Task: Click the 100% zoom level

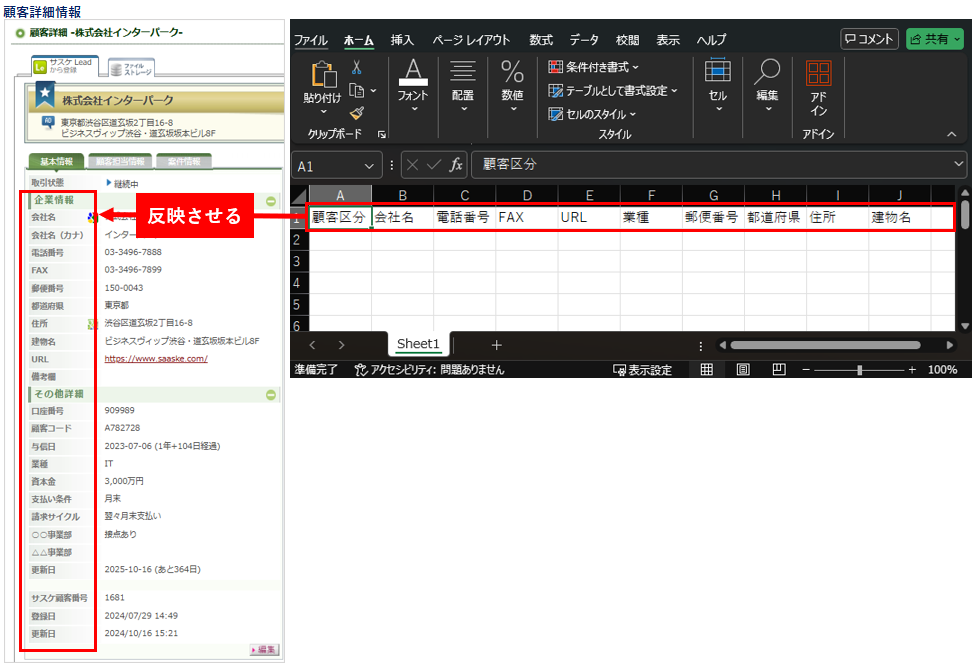Action: [x=942, y=370]
